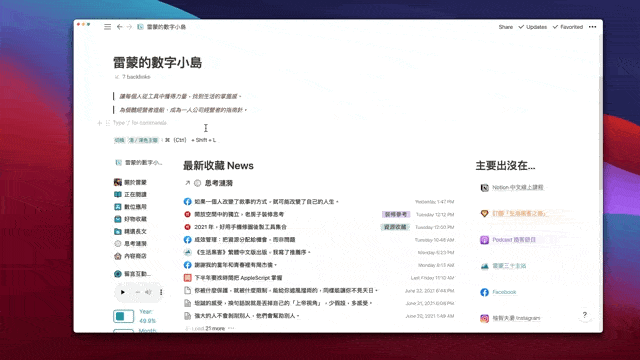Click the page icon in the breadcrumb

click(140, 27)
